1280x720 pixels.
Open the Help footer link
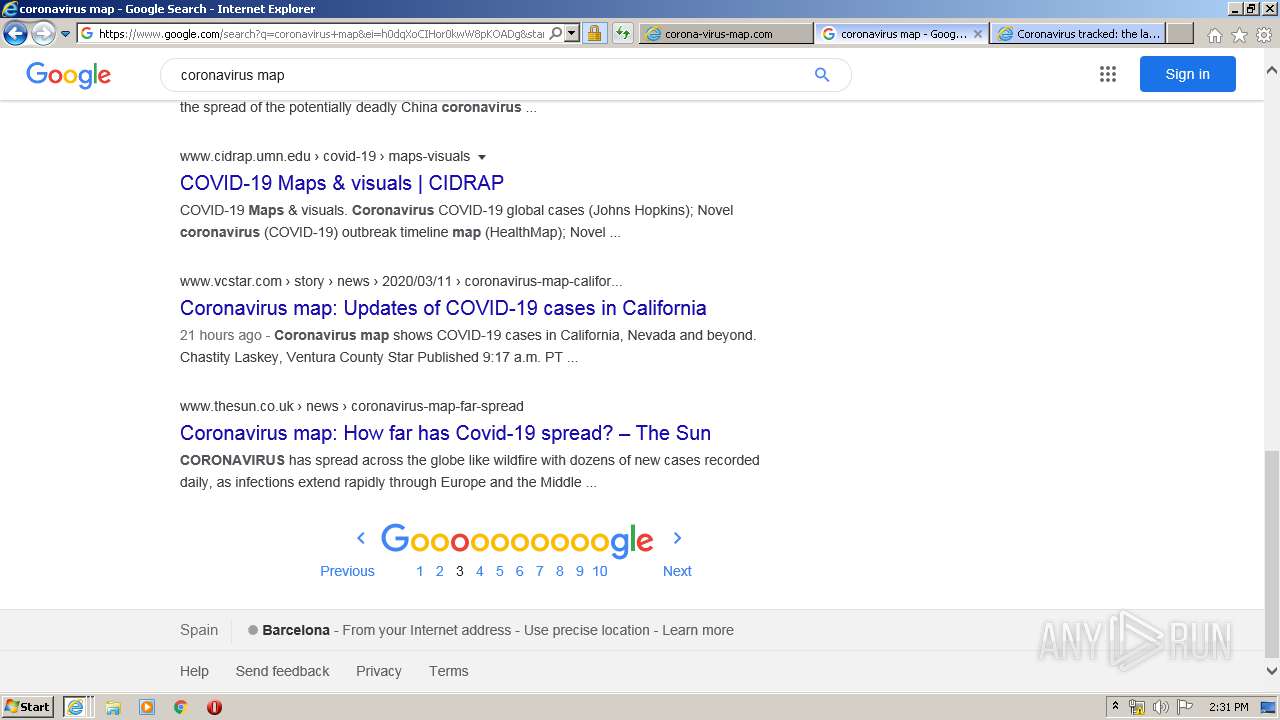194,671
